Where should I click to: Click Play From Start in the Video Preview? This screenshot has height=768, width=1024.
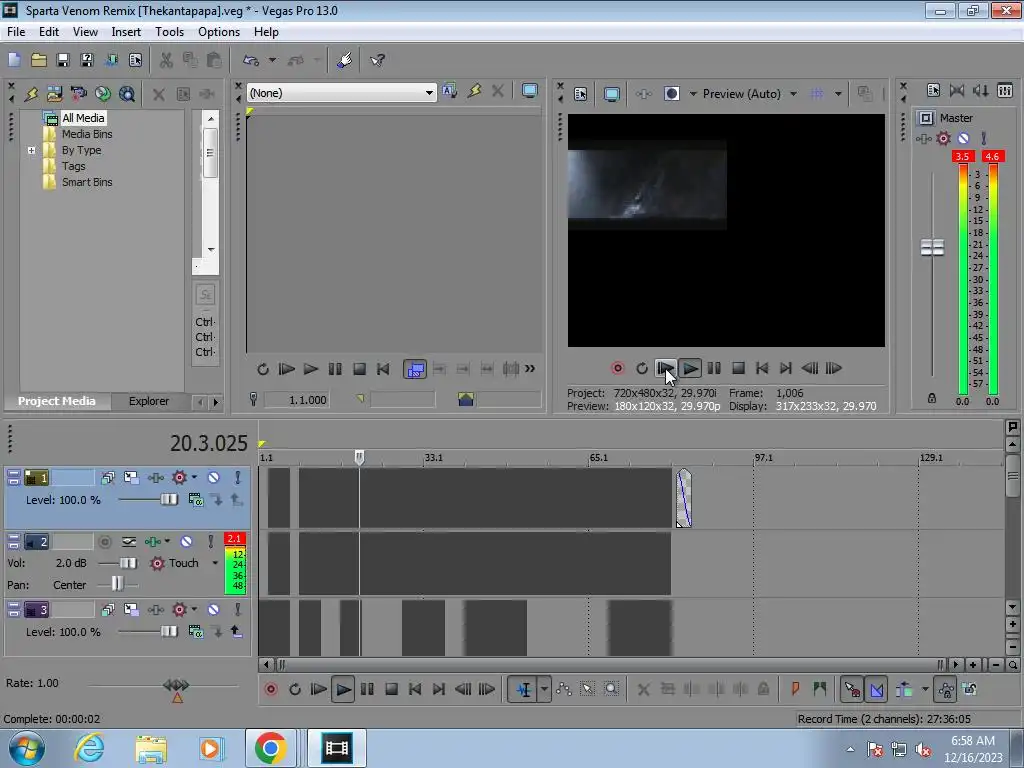click(665, 368)
